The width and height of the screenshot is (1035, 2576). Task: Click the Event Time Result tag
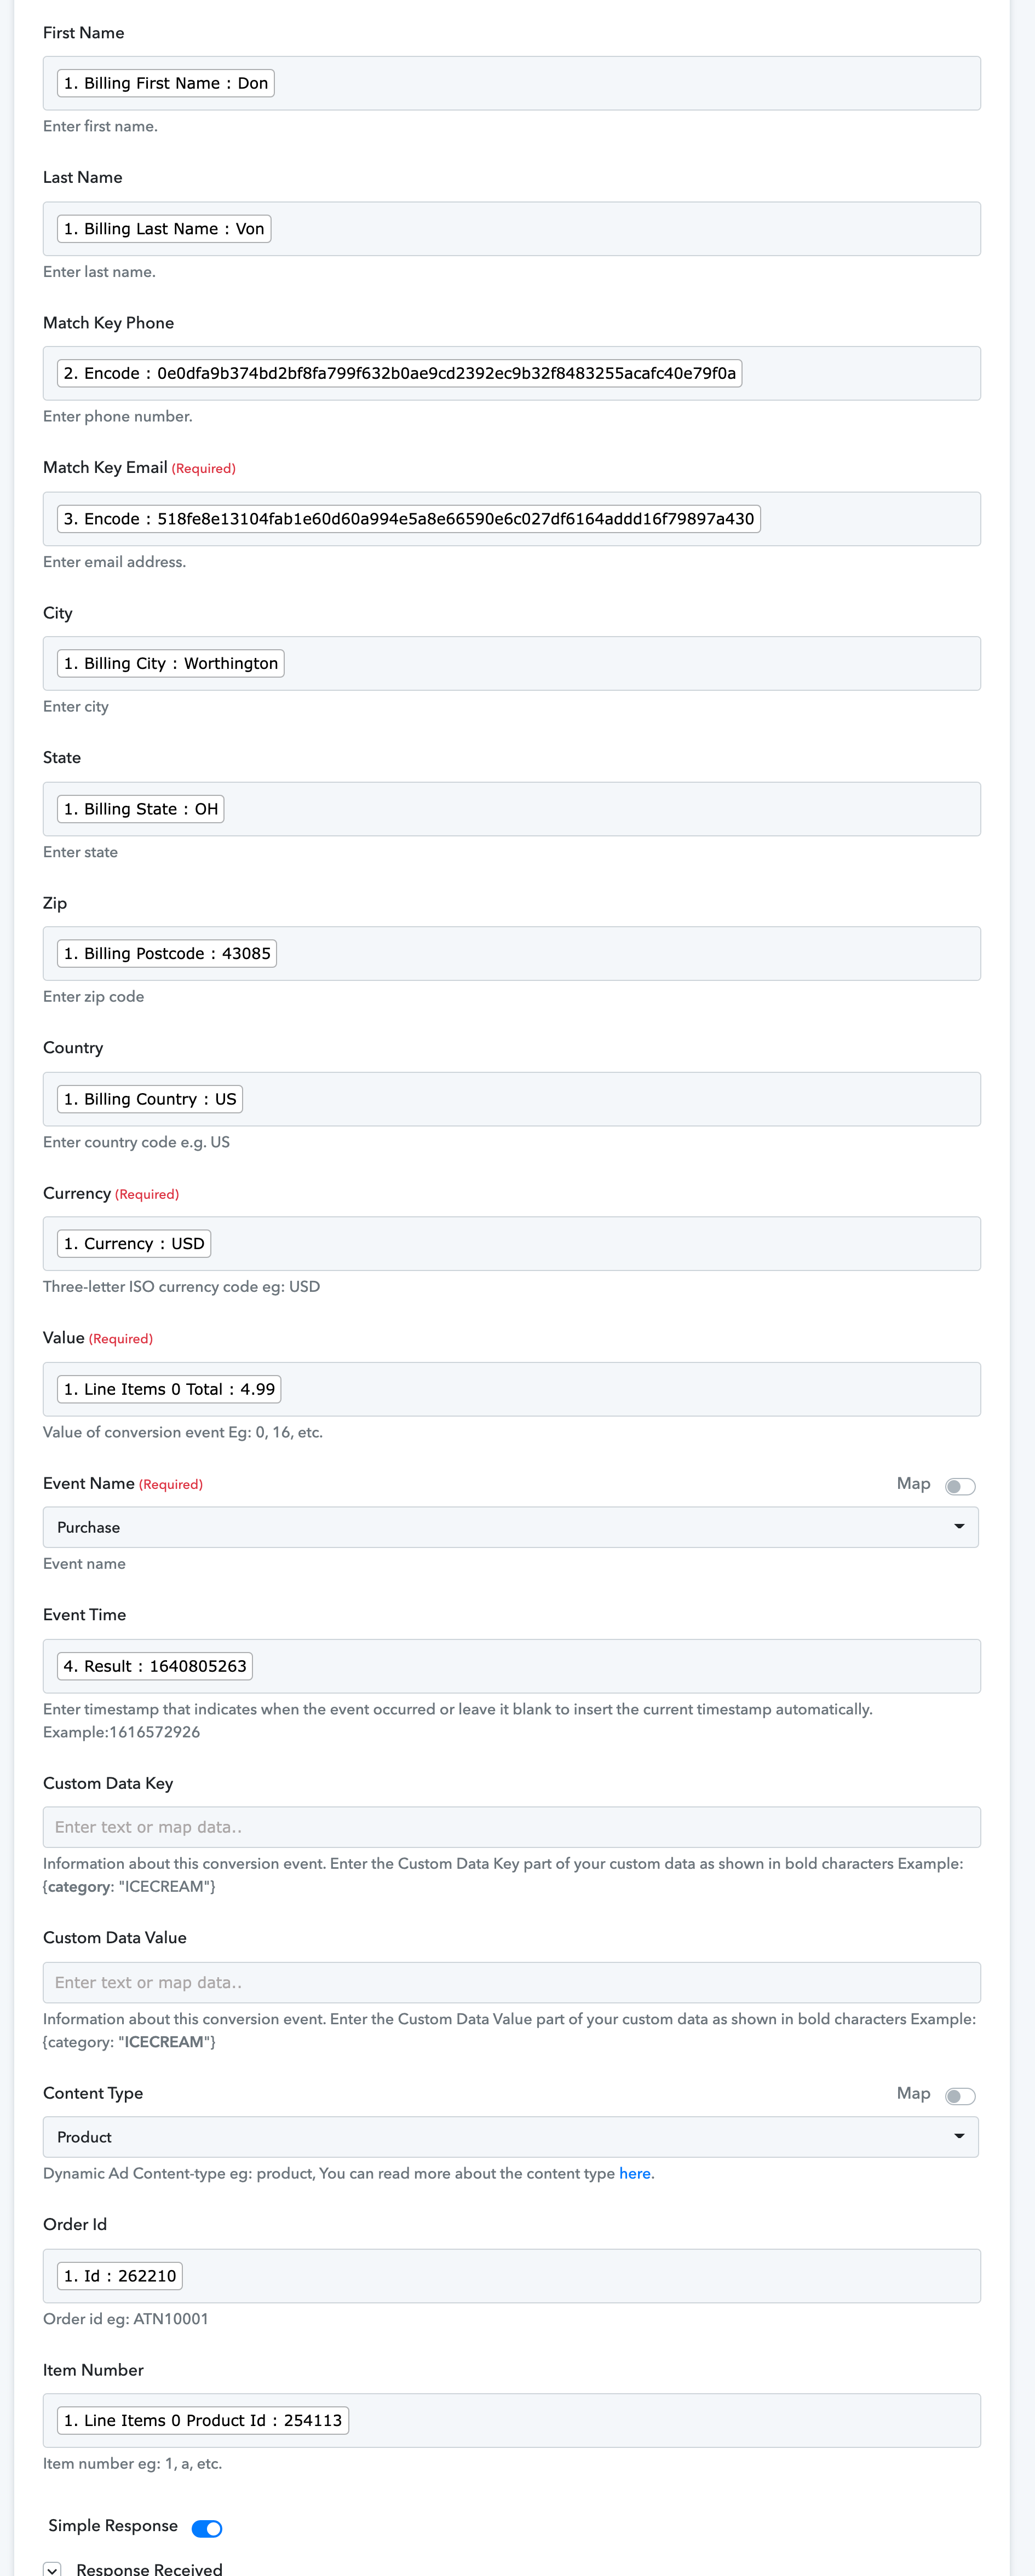pyautogui.click(x=155, y=1666)
